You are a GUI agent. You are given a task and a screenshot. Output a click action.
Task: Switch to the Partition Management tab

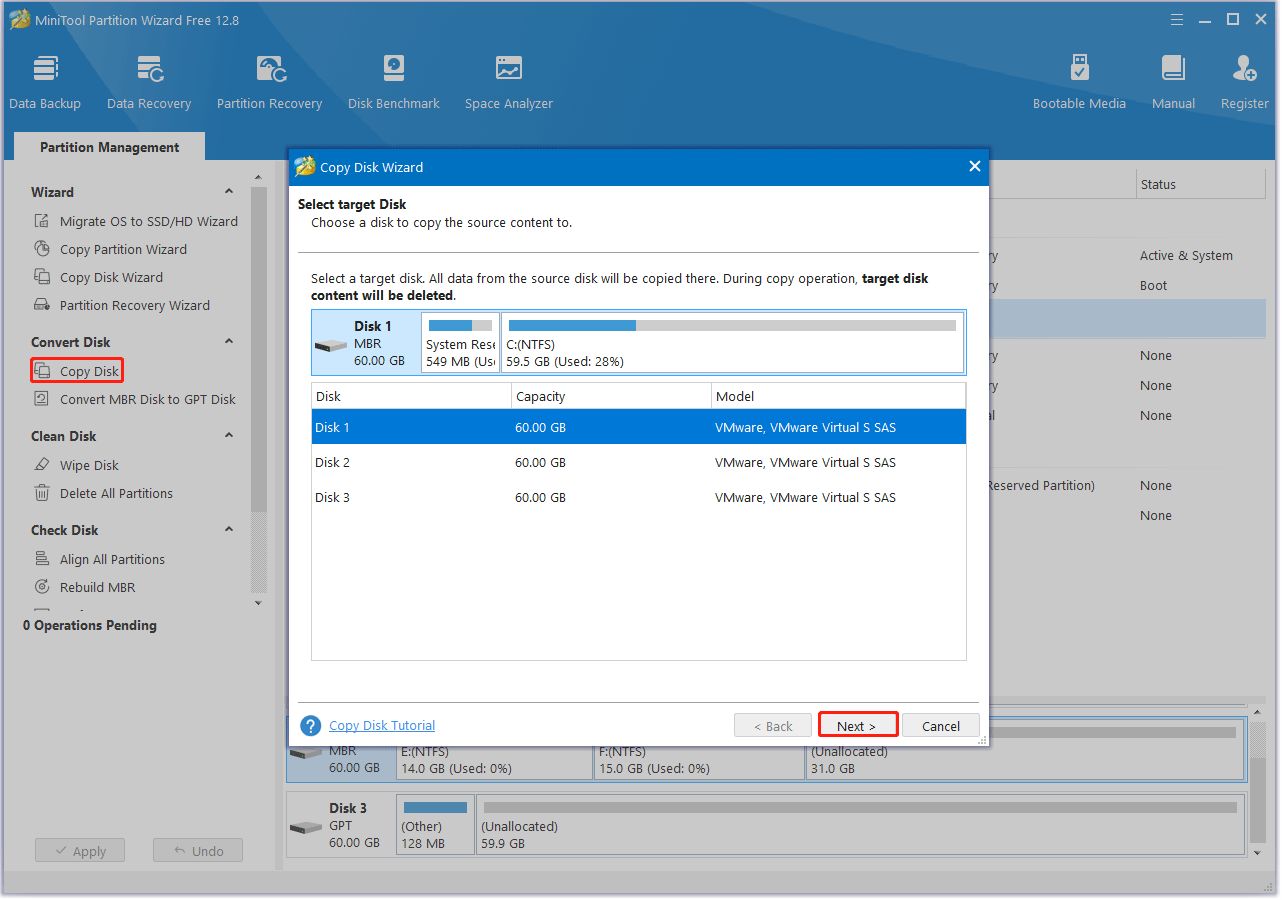pyautogui.click(x=110, y=147)
